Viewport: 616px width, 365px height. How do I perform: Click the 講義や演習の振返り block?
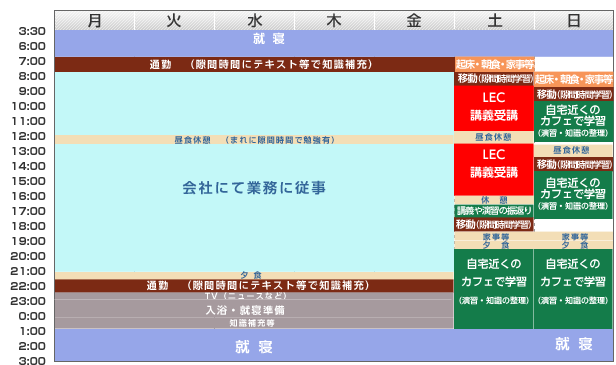click(494, 211)
